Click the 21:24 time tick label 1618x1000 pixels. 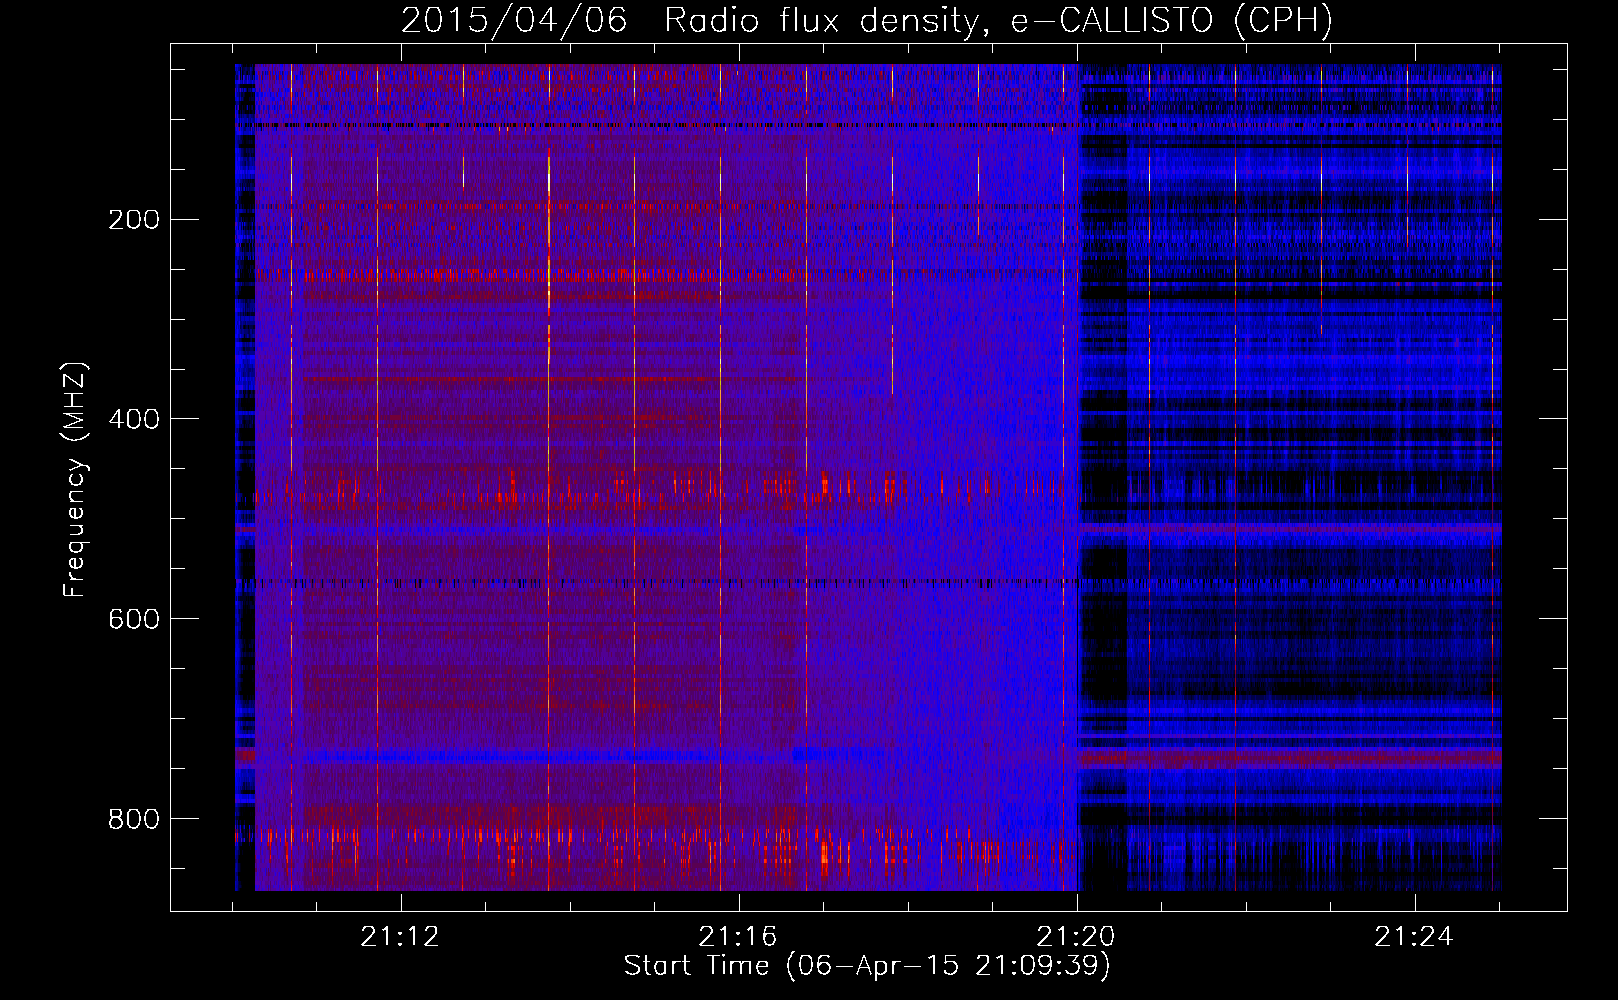(x=1414, y=937)
